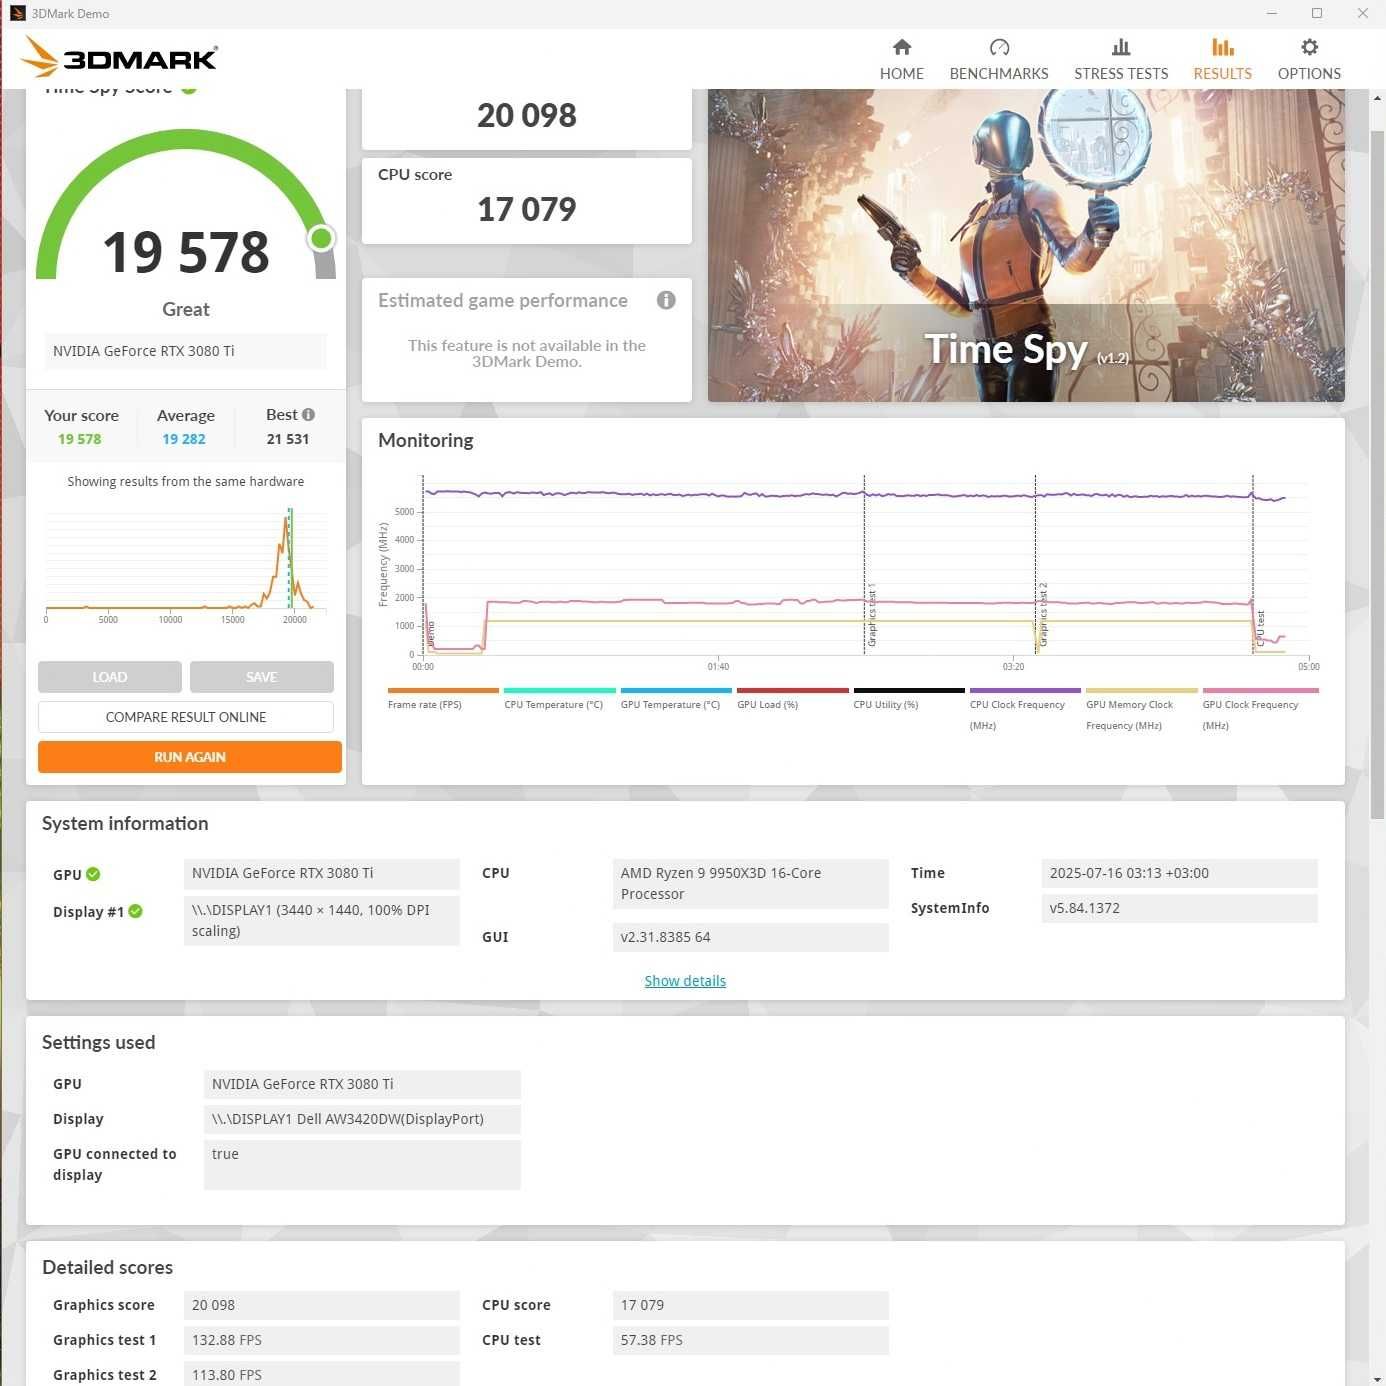The width and height of the screenshot is (1386, 1386).
Task: Switch to BENCHMARKS tab
Action: tap(999, 73)
